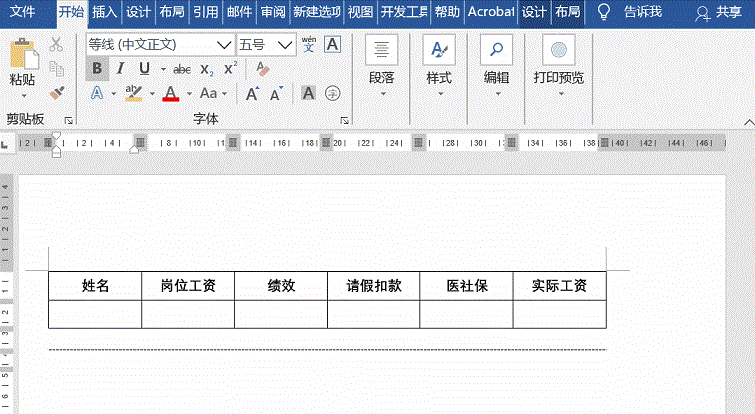Click the 实际工资 header cell

[x=560, y=286]
